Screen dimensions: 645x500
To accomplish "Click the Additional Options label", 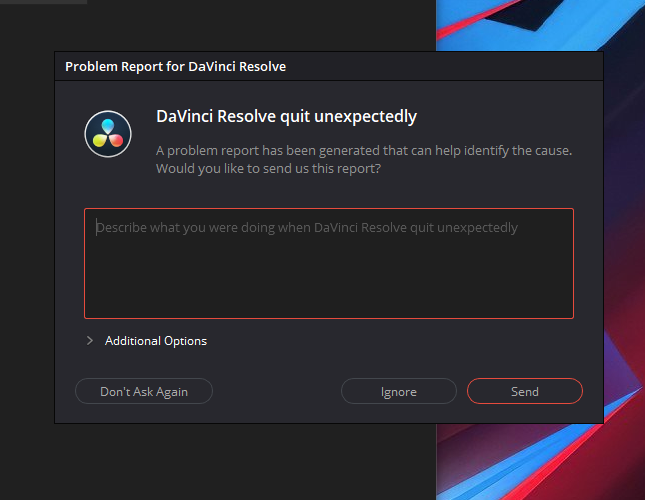I will (156, 341).
